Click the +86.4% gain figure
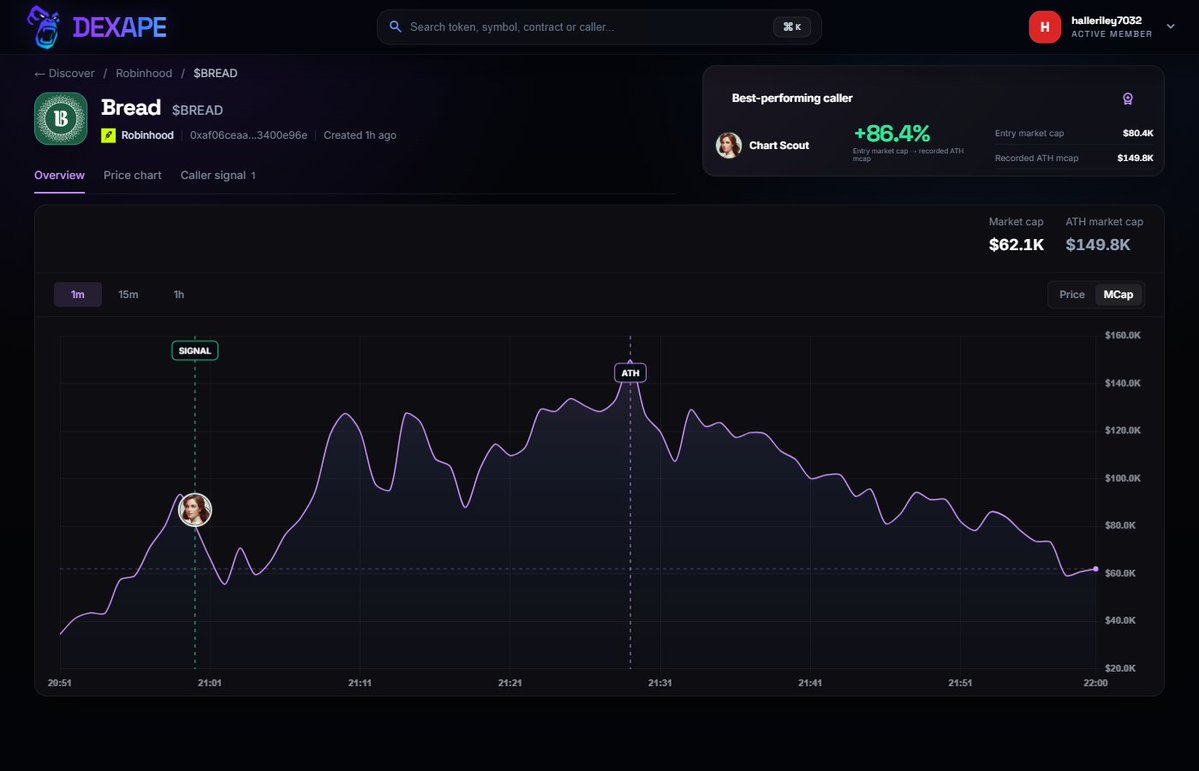The width and height of the screenshot is (1199, 771). (x=892, y=134)
